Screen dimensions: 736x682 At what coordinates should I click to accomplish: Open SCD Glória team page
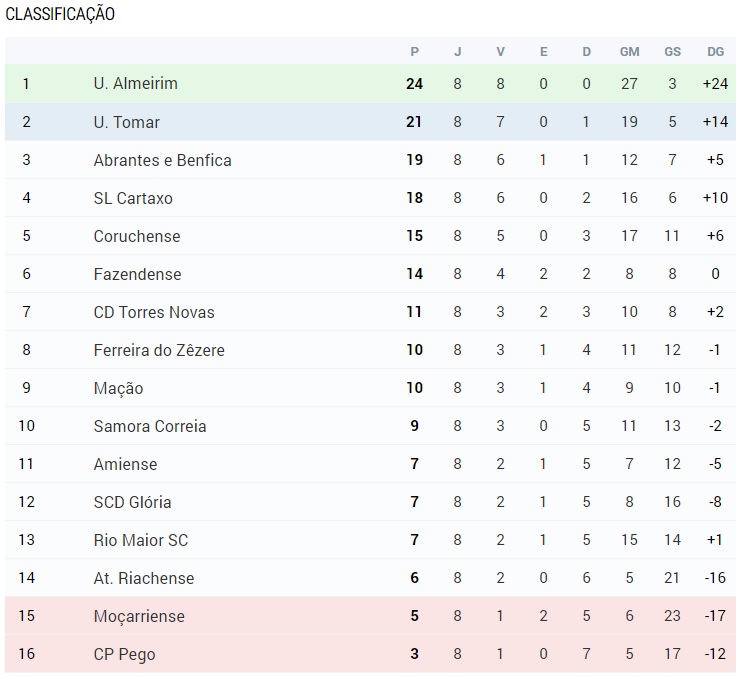(x=132, y=502)
